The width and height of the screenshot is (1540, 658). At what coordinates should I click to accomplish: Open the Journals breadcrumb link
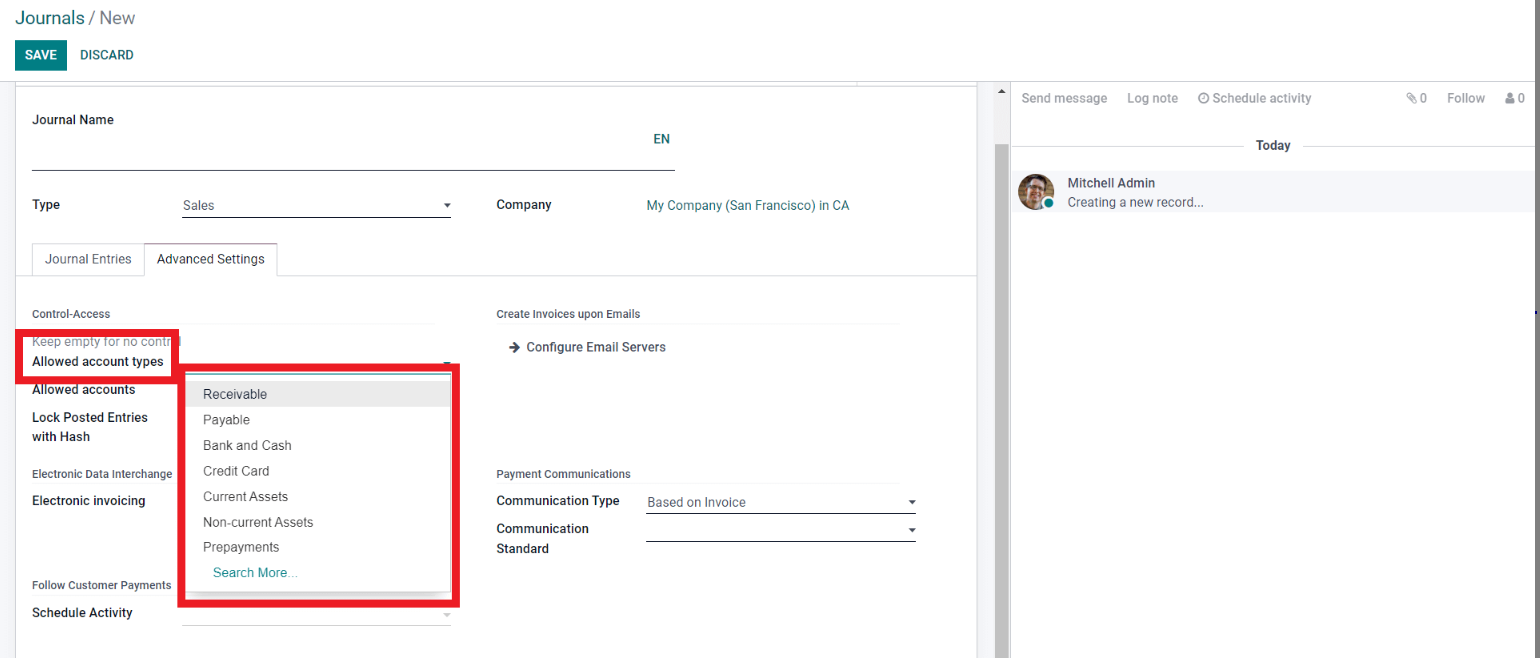coord(49,18)
